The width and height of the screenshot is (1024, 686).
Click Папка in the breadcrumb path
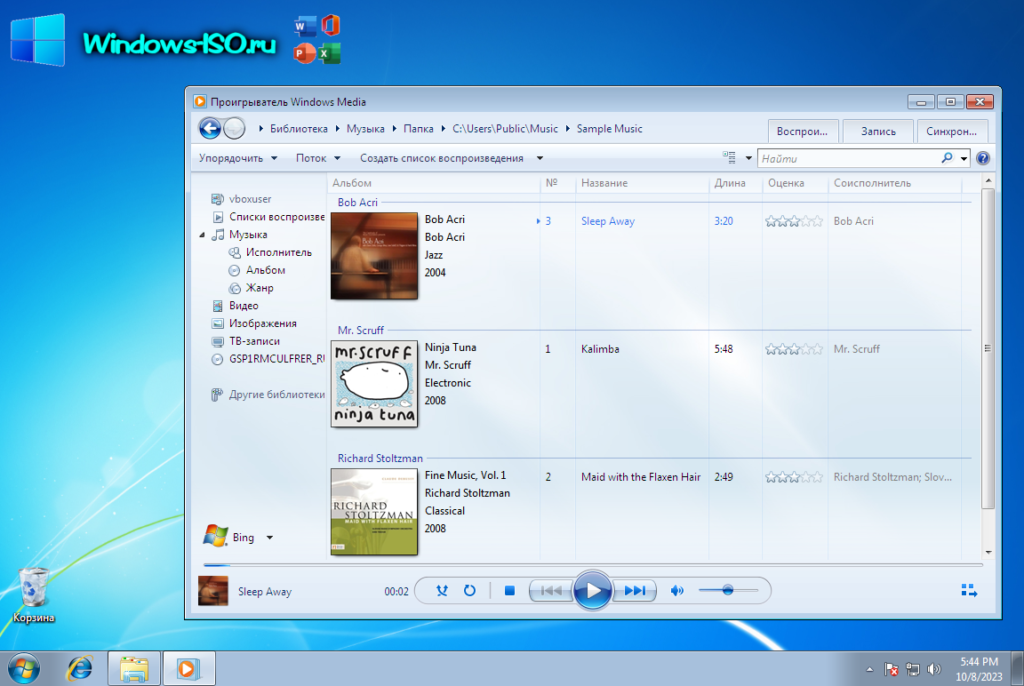(418, 129)
